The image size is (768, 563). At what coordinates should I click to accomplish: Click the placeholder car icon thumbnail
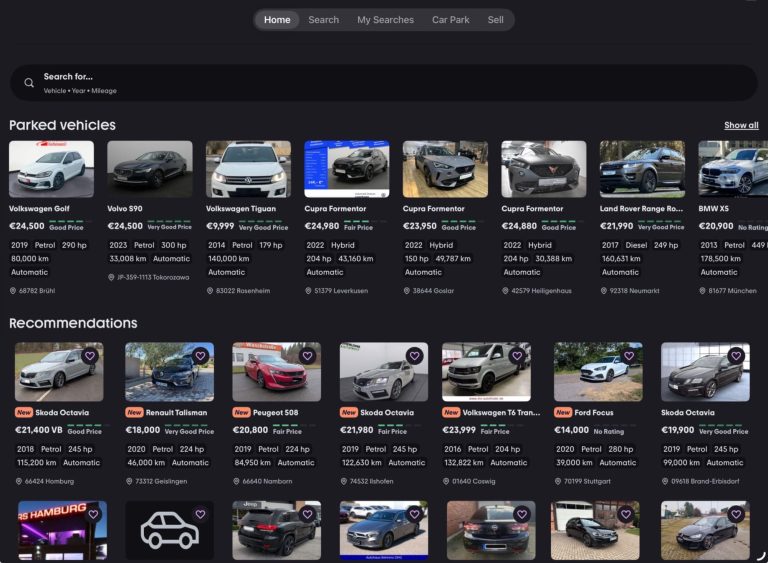[x=169, y=530]
